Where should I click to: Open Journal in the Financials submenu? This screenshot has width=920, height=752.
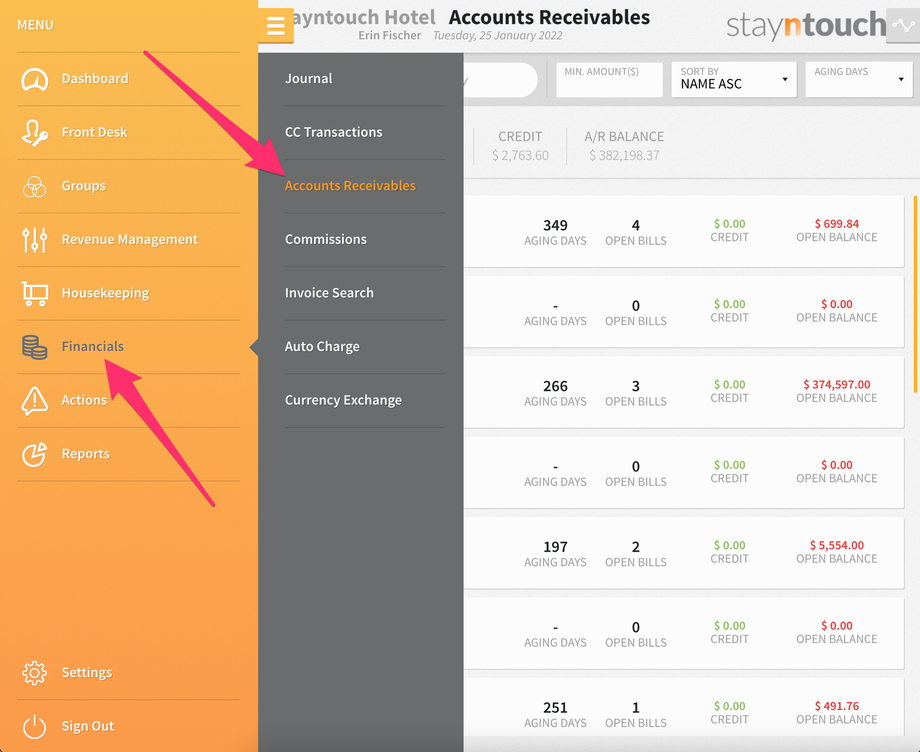[309, 79]
